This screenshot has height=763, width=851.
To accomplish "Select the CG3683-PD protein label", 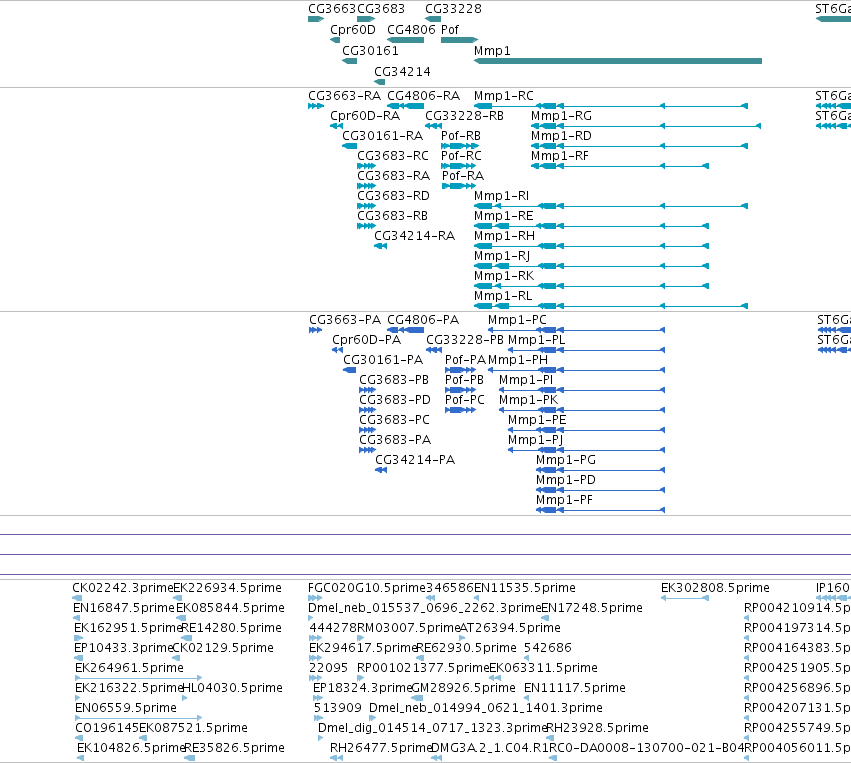I will click(395, 400).
